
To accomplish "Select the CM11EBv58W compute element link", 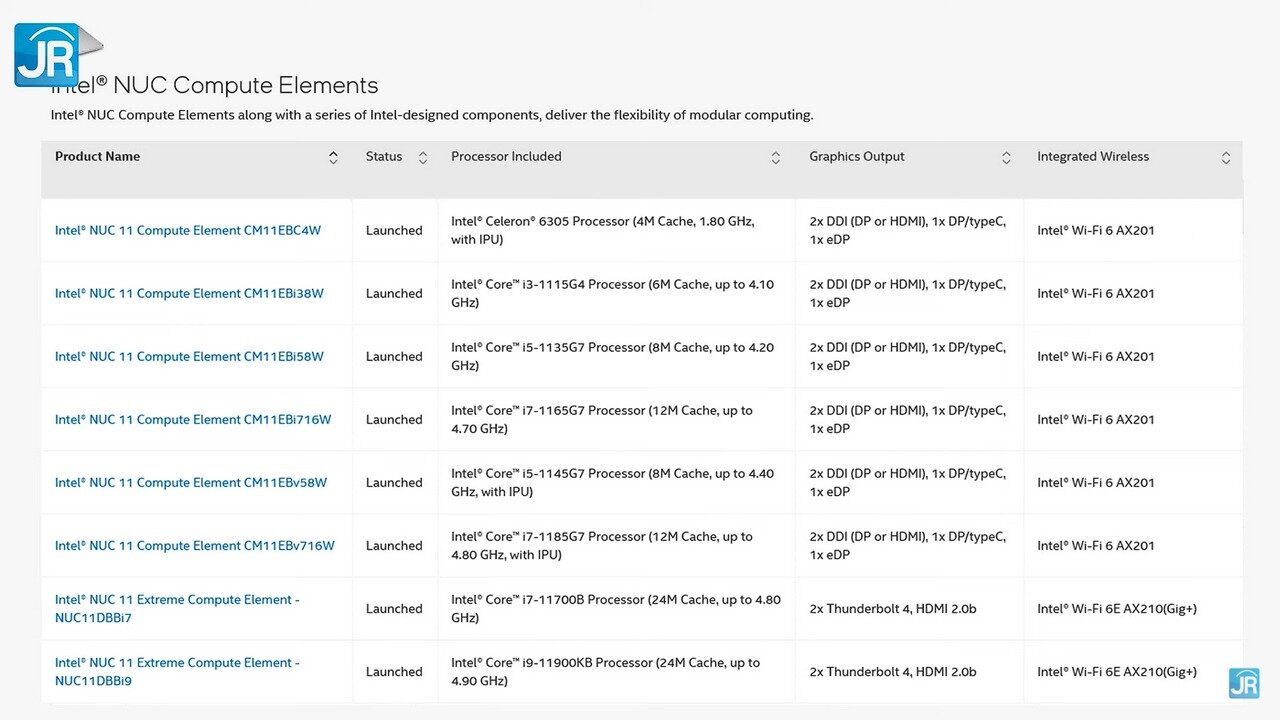I will click(191, 483).
